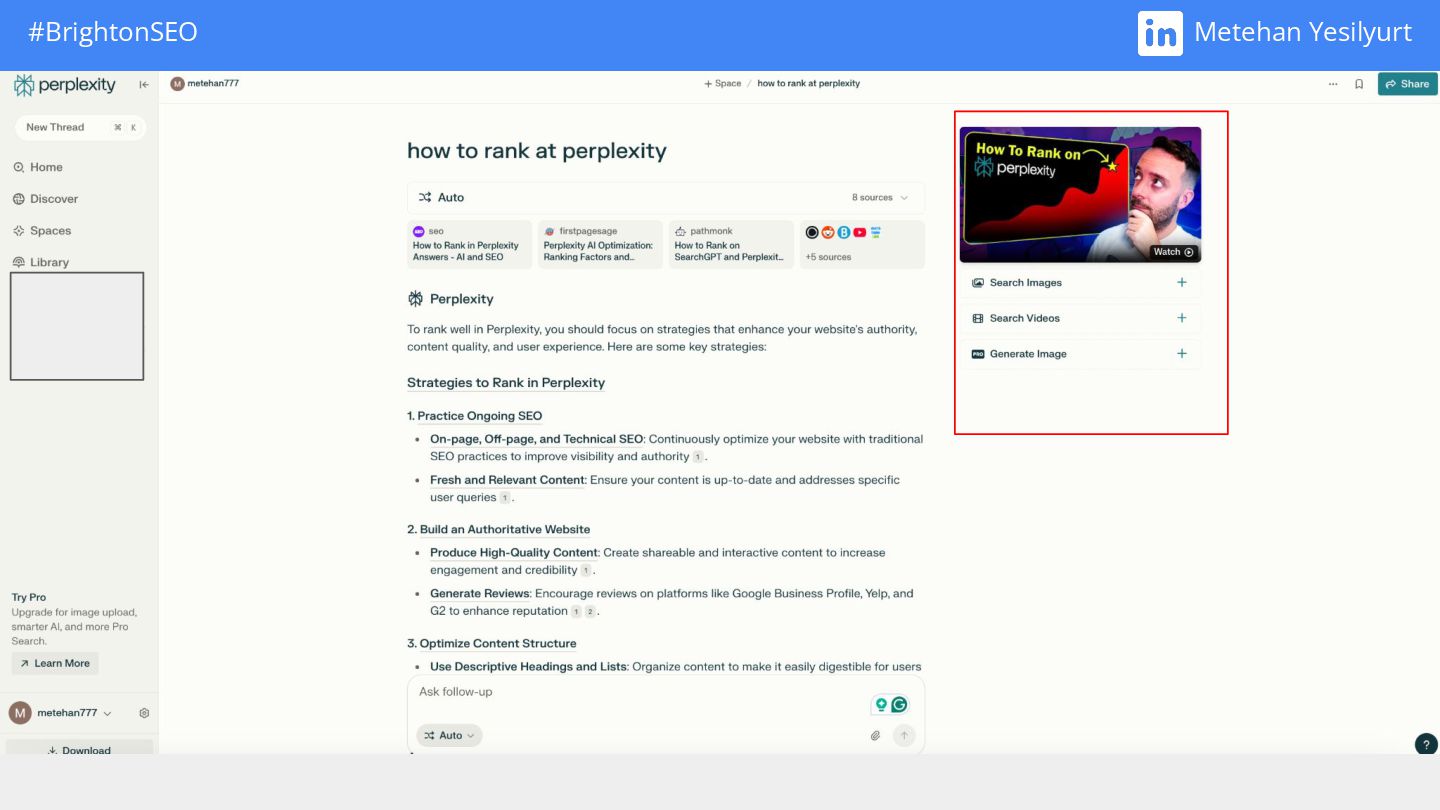Click the green Grammarly G icon
Screen dimensions: 1440x810
pos(899,705)
